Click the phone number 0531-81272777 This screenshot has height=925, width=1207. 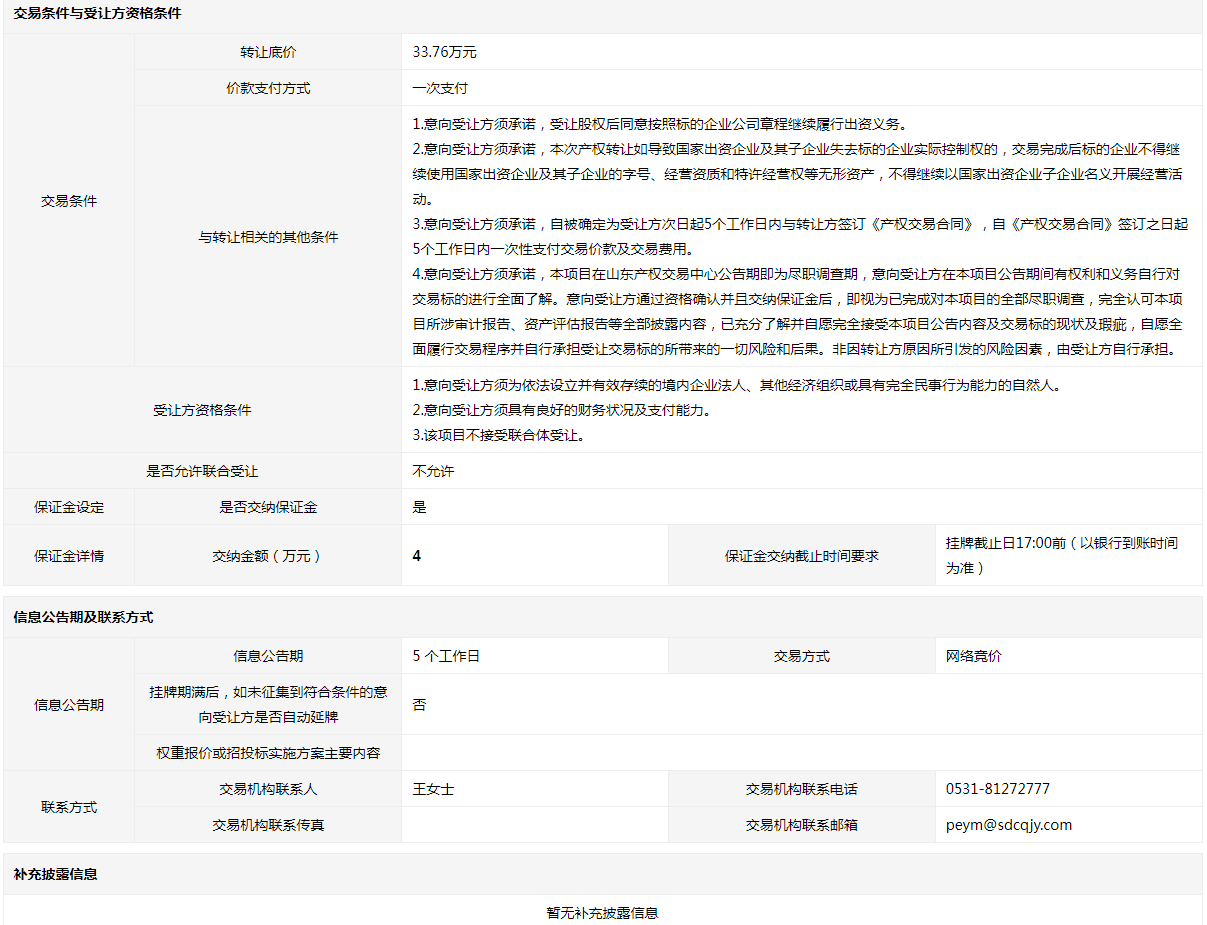tap(997, 789)
